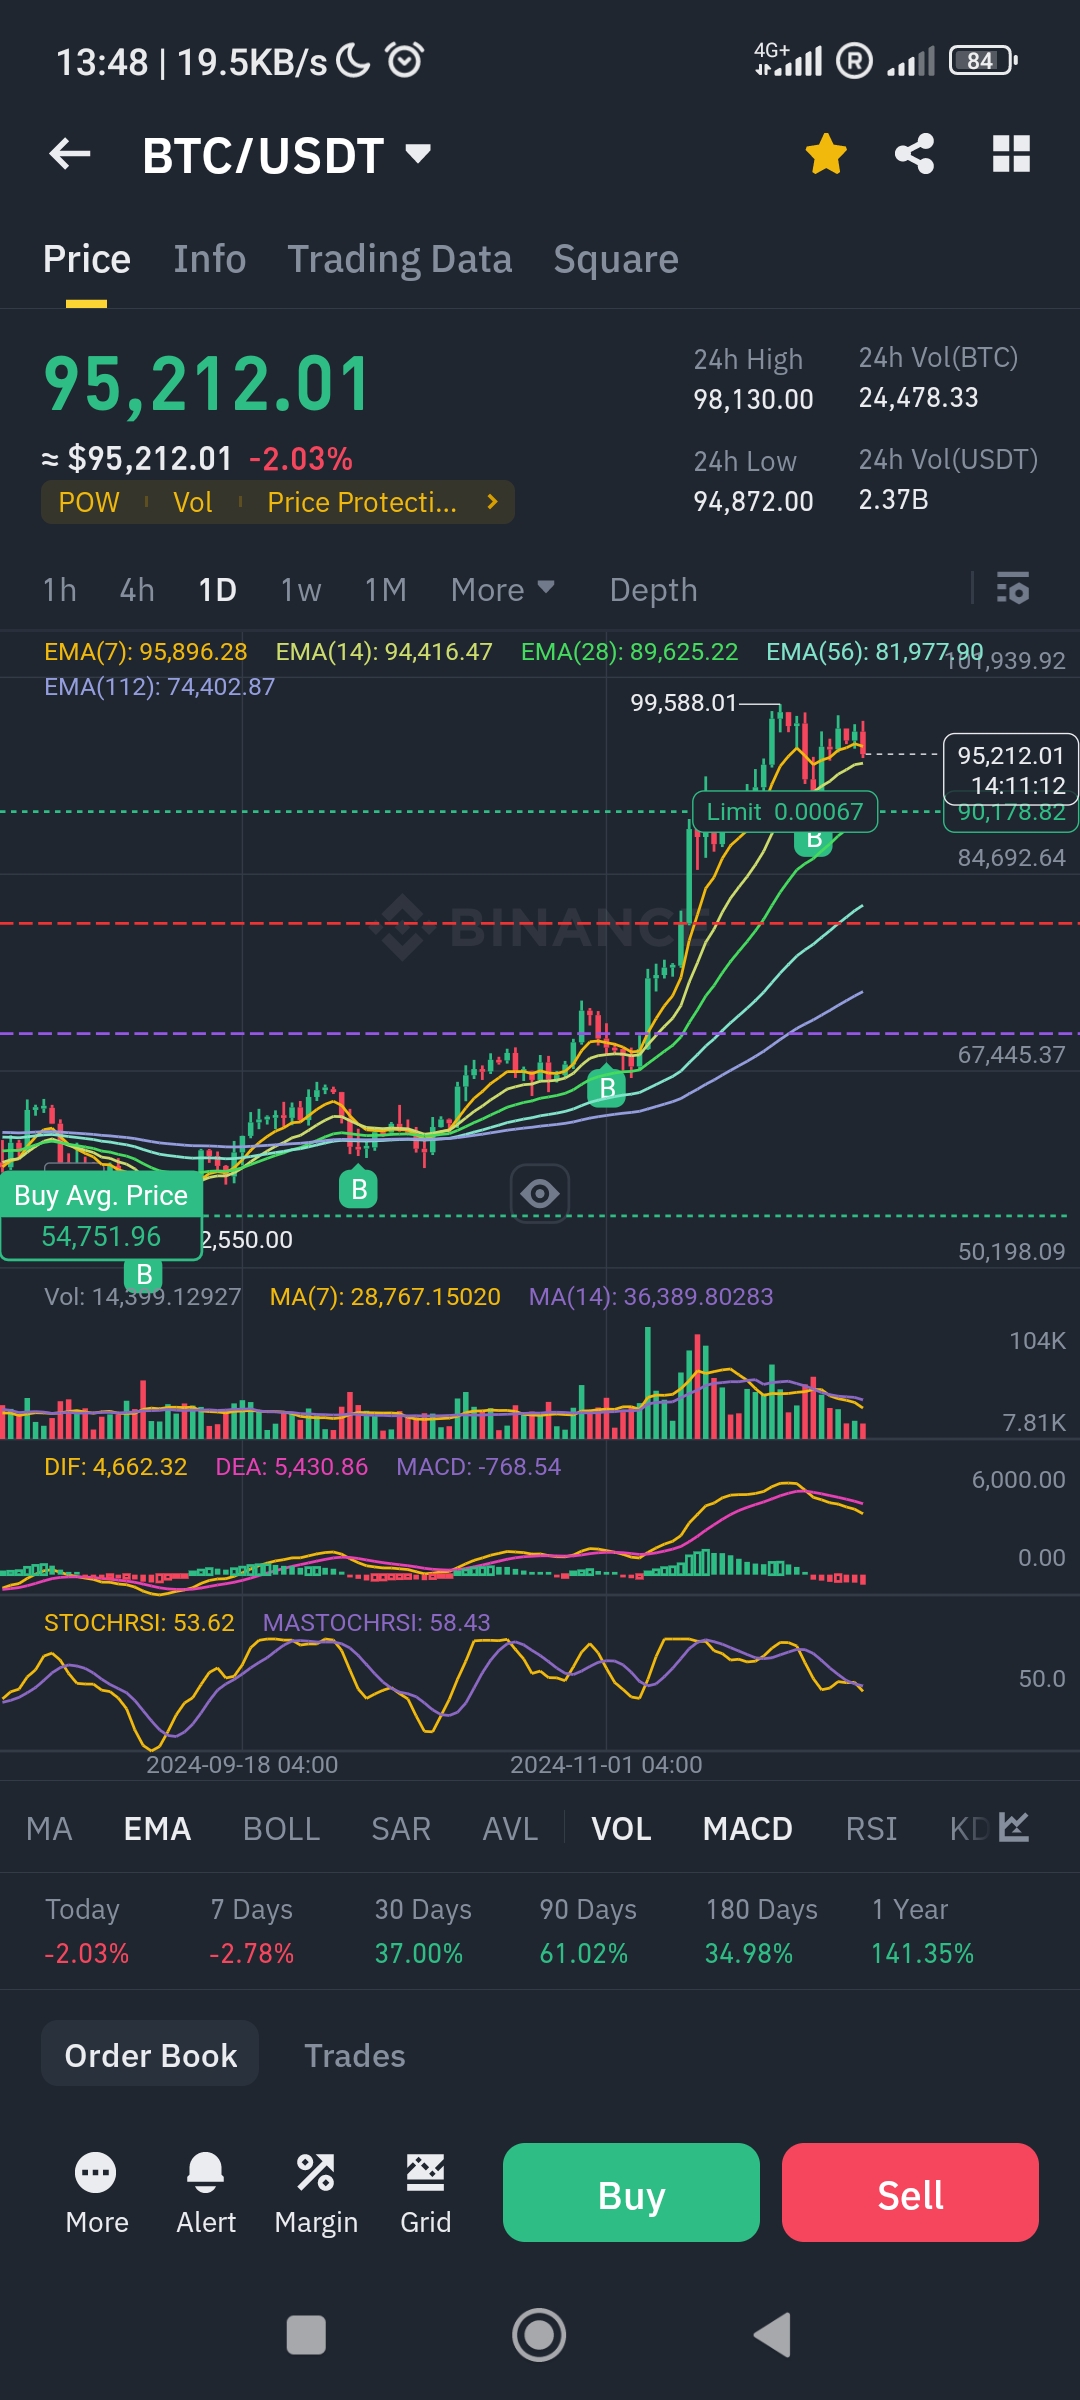This screenshot has width=1080, height=2400.
Task: Tap the Buy Avg. Price label
Action: click(101, 1195)
